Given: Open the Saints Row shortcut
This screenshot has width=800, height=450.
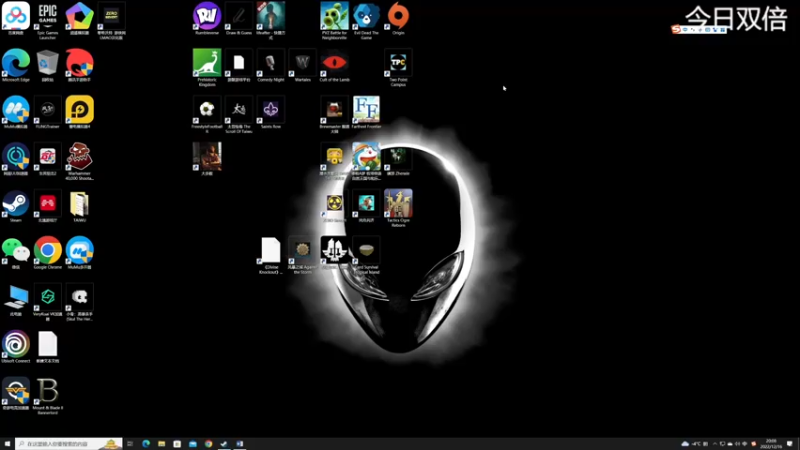Looking at the screenshot, I should 270,112.
